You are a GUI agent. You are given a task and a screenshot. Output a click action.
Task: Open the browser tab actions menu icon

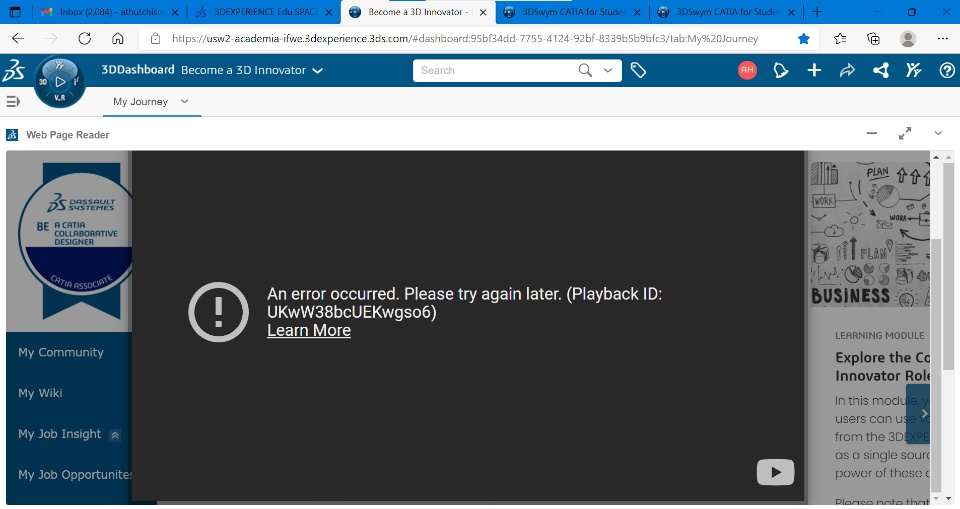point(15,12)
